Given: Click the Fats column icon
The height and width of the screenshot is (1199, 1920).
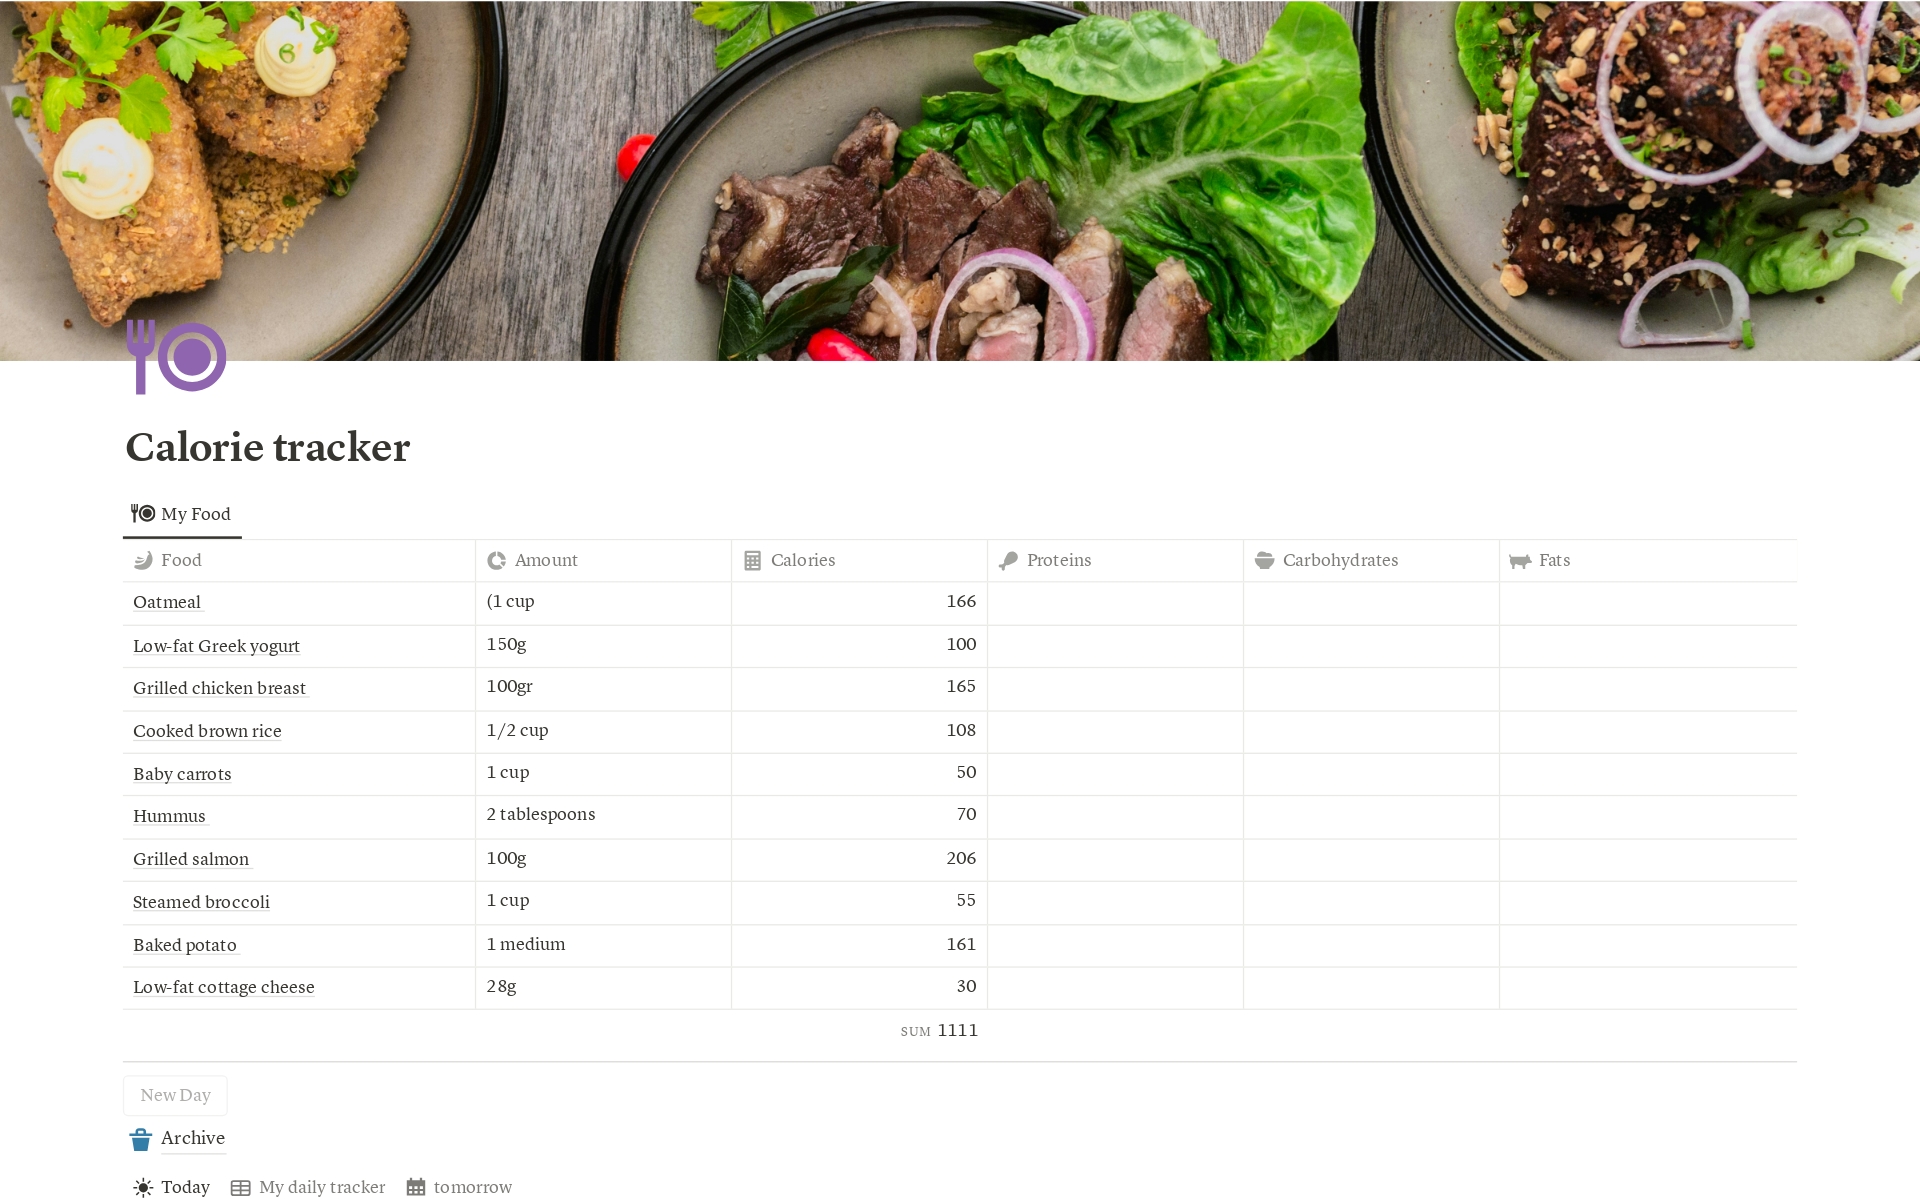Looking at the screenshot, I should [1521, 559].
